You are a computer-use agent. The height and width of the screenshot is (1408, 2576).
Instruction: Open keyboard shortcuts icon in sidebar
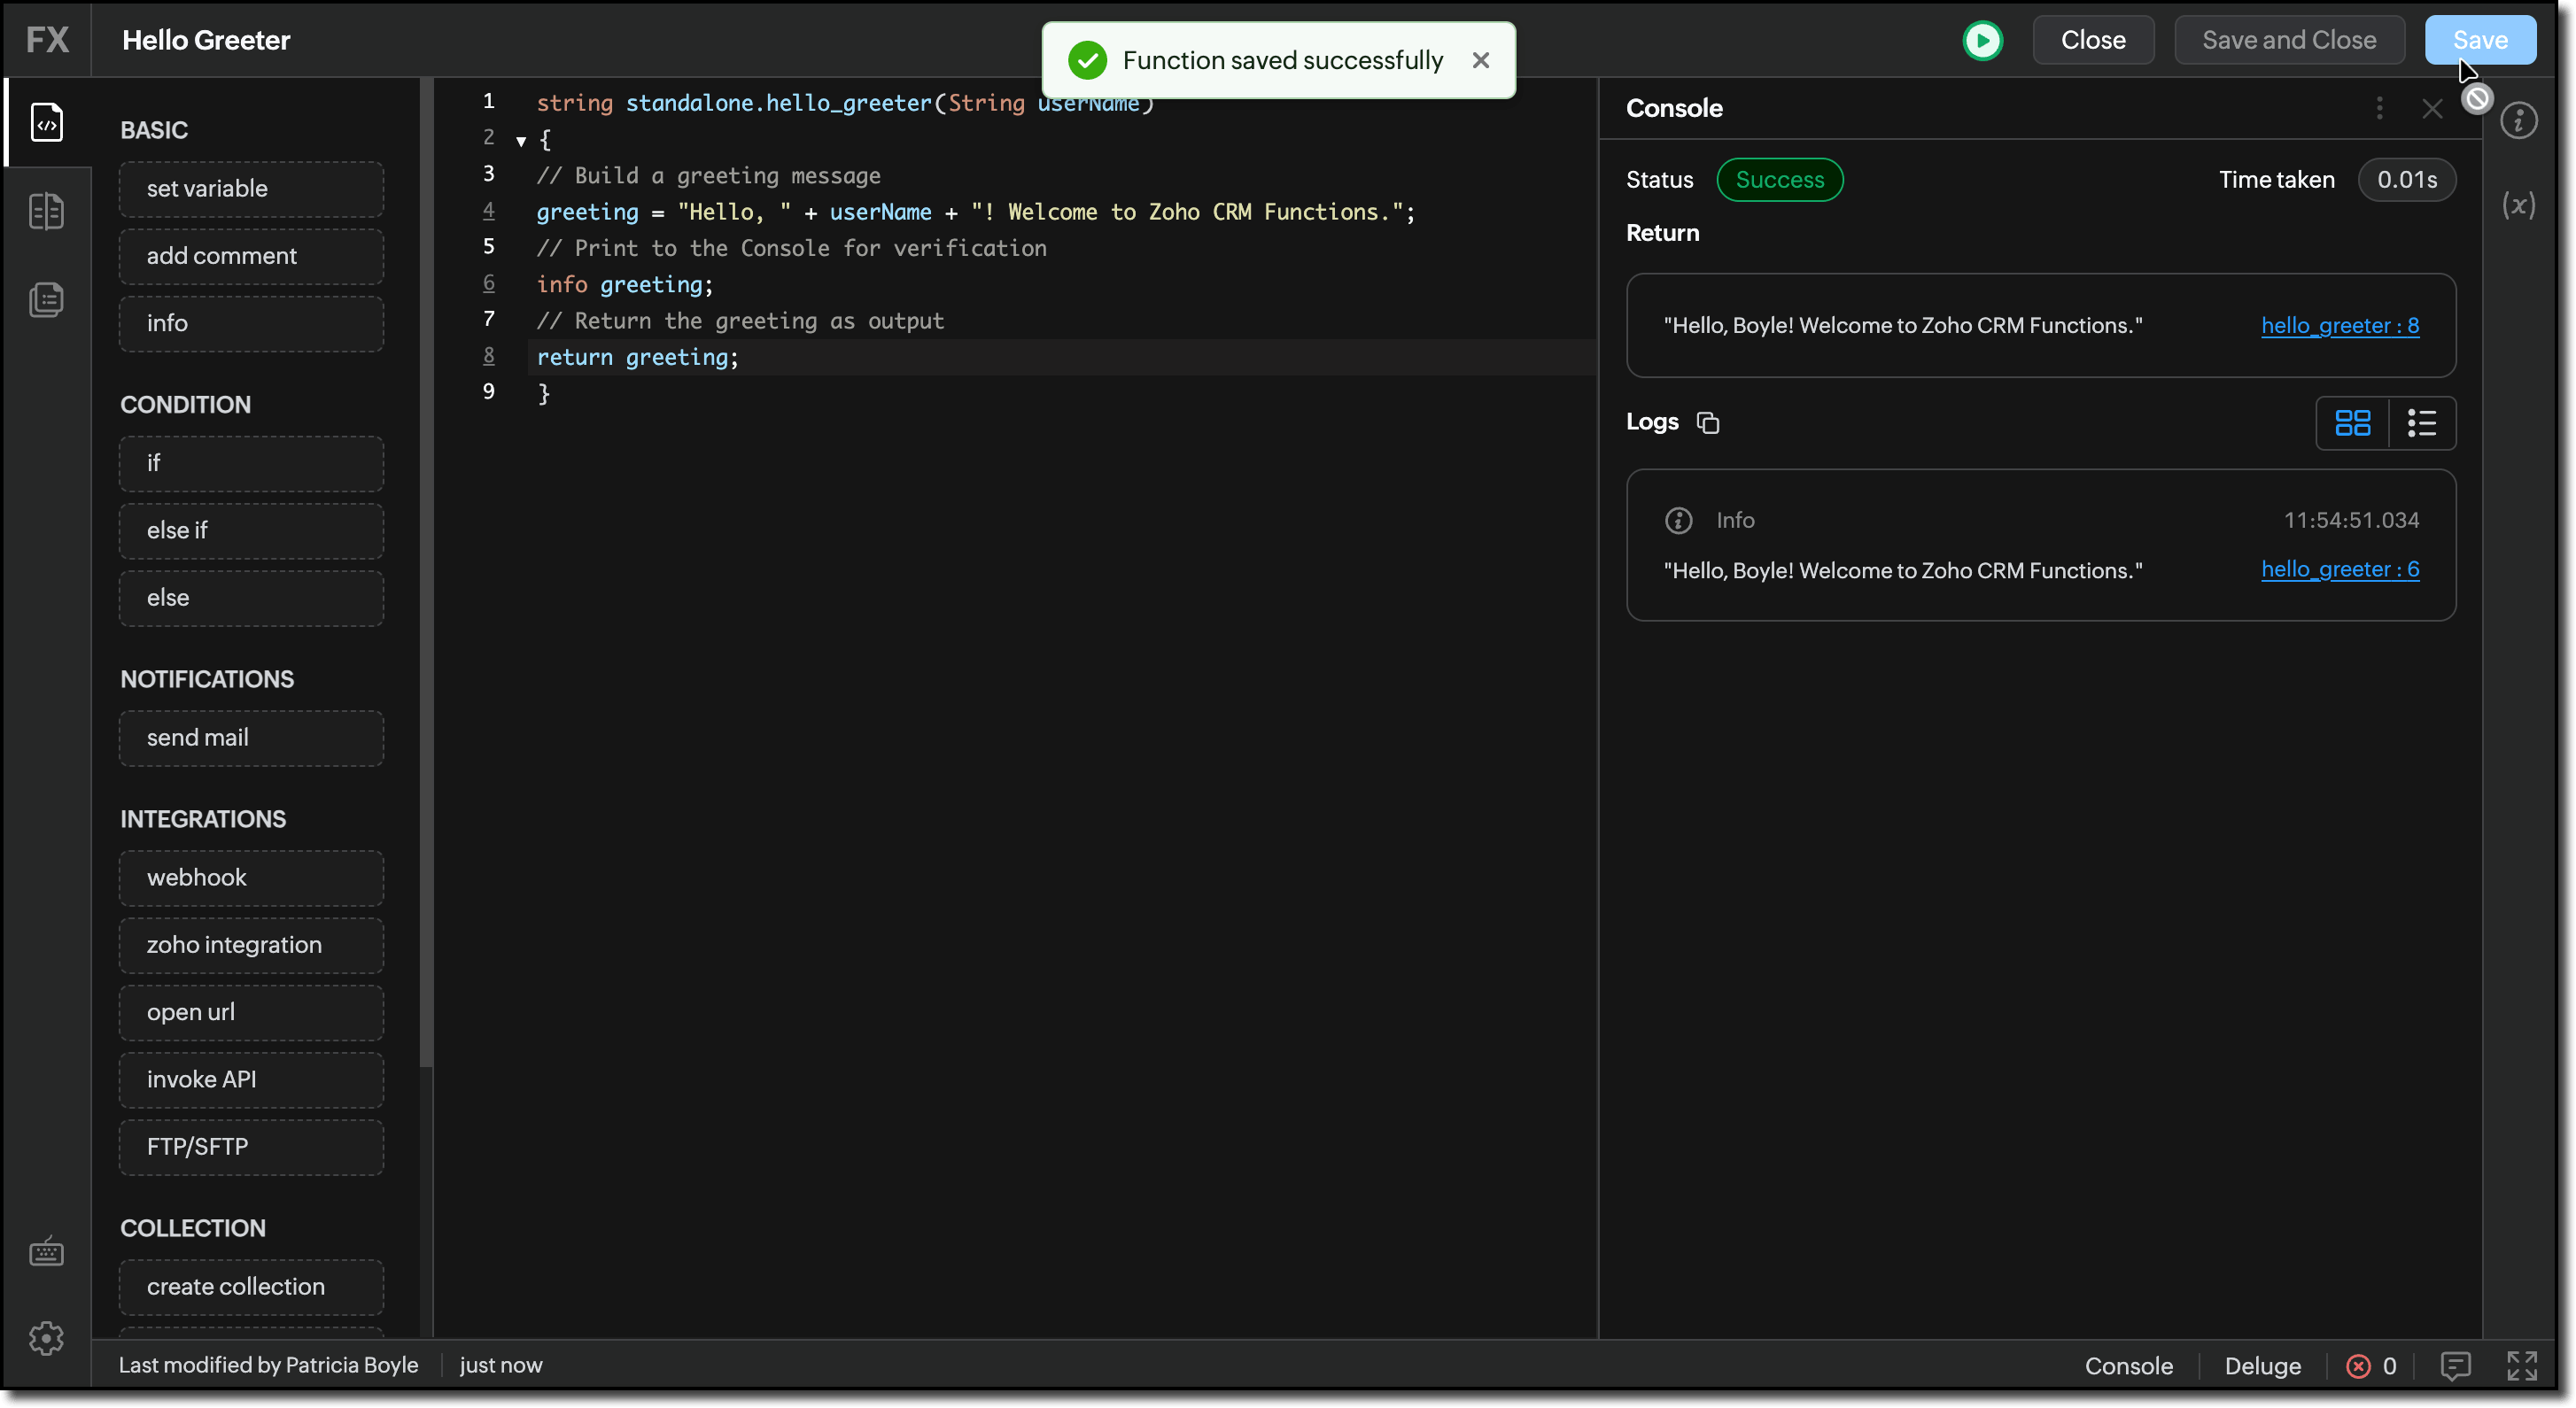coord(47,1251)
